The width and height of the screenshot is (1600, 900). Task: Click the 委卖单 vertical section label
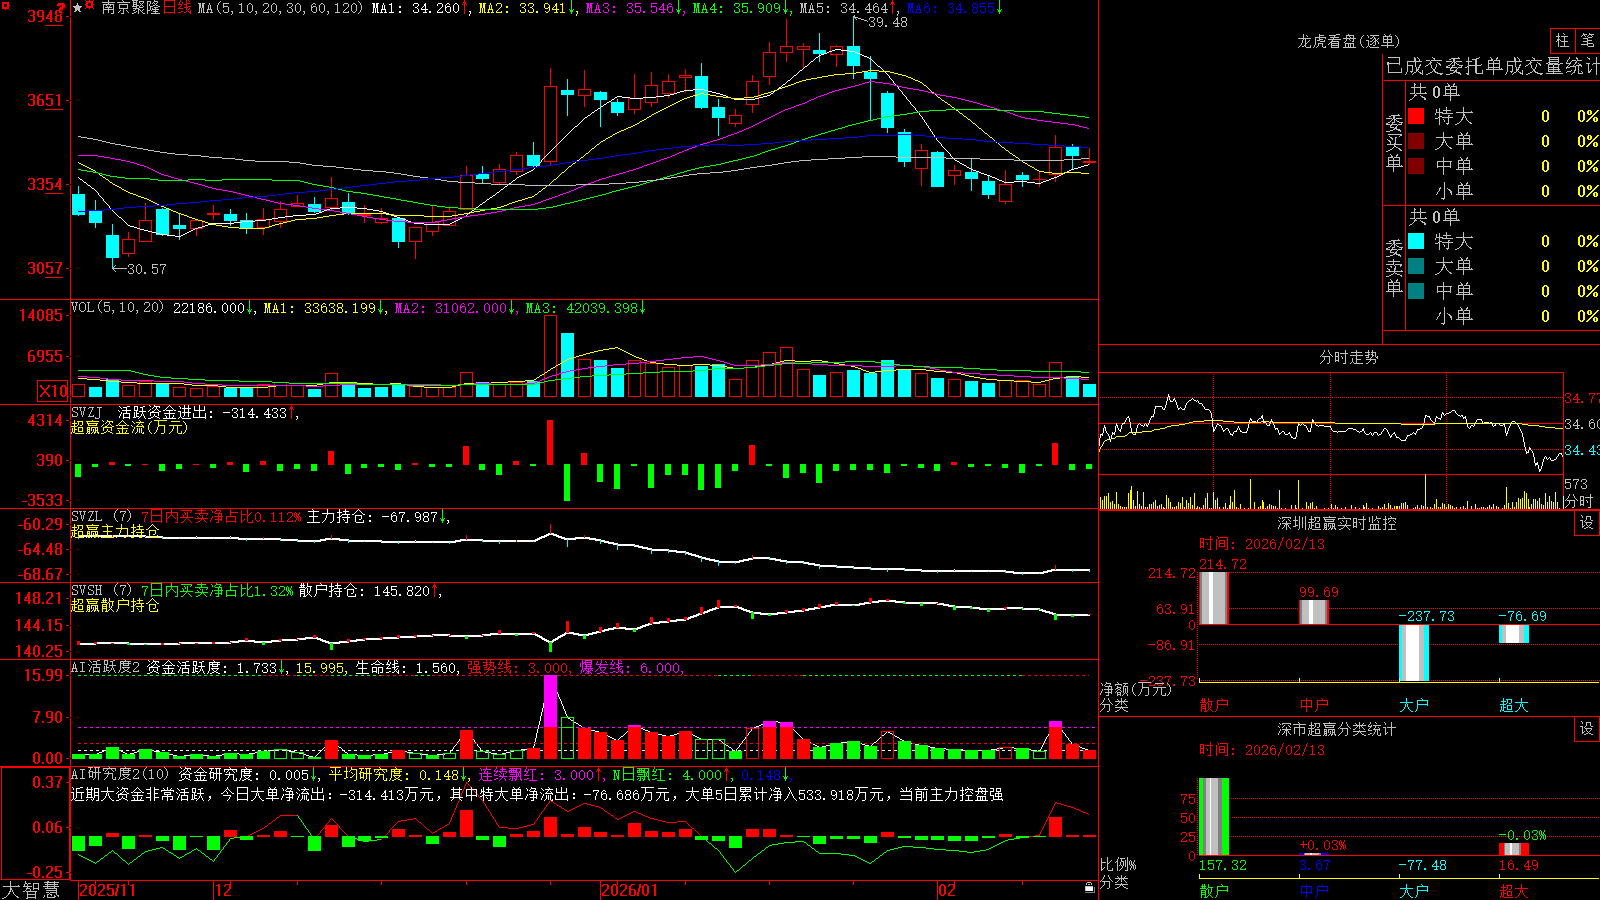coord(1394,267)
